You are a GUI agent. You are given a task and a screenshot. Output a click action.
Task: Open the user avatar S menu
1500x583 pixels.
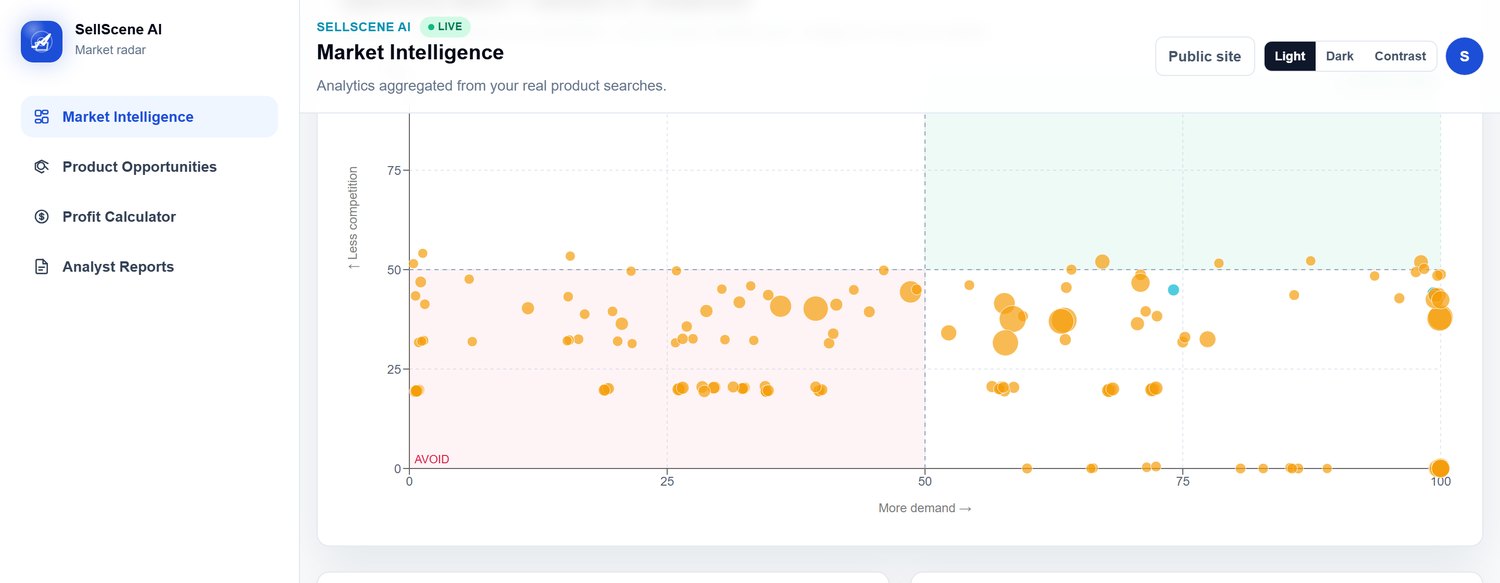(1464, 56)
